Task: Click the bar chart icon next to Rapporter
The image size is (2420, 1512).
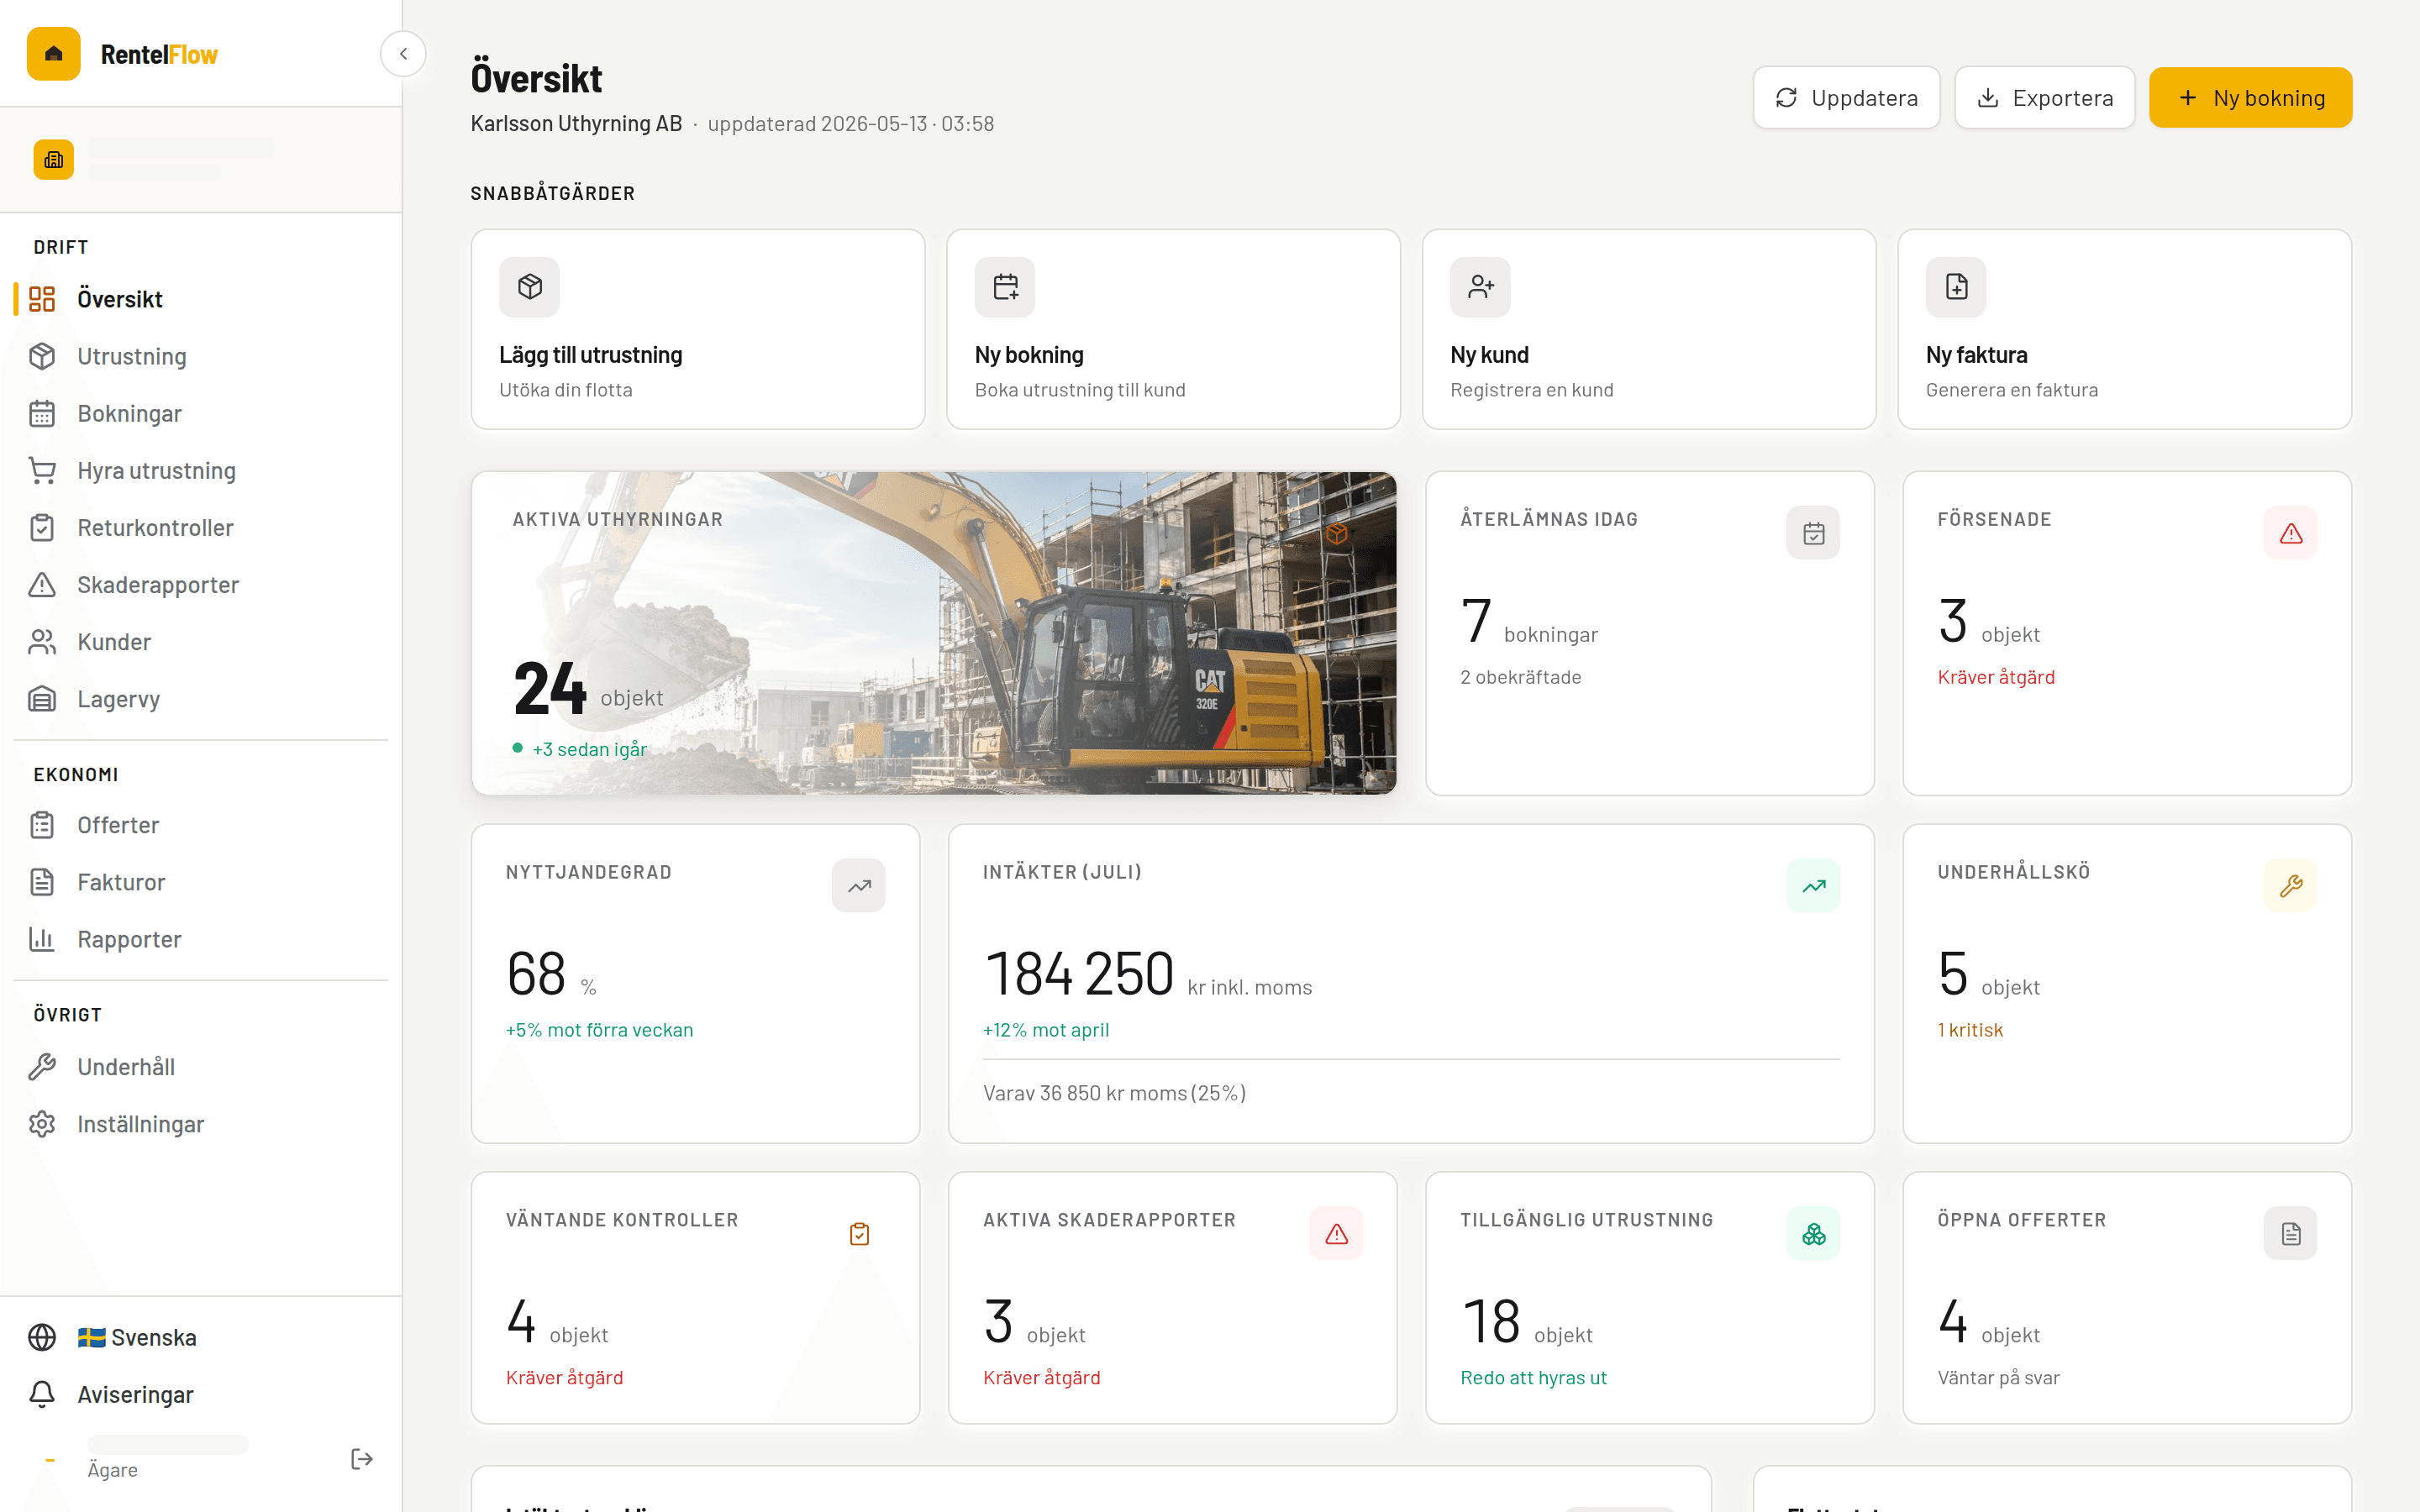Action: [x=42, y=939]
